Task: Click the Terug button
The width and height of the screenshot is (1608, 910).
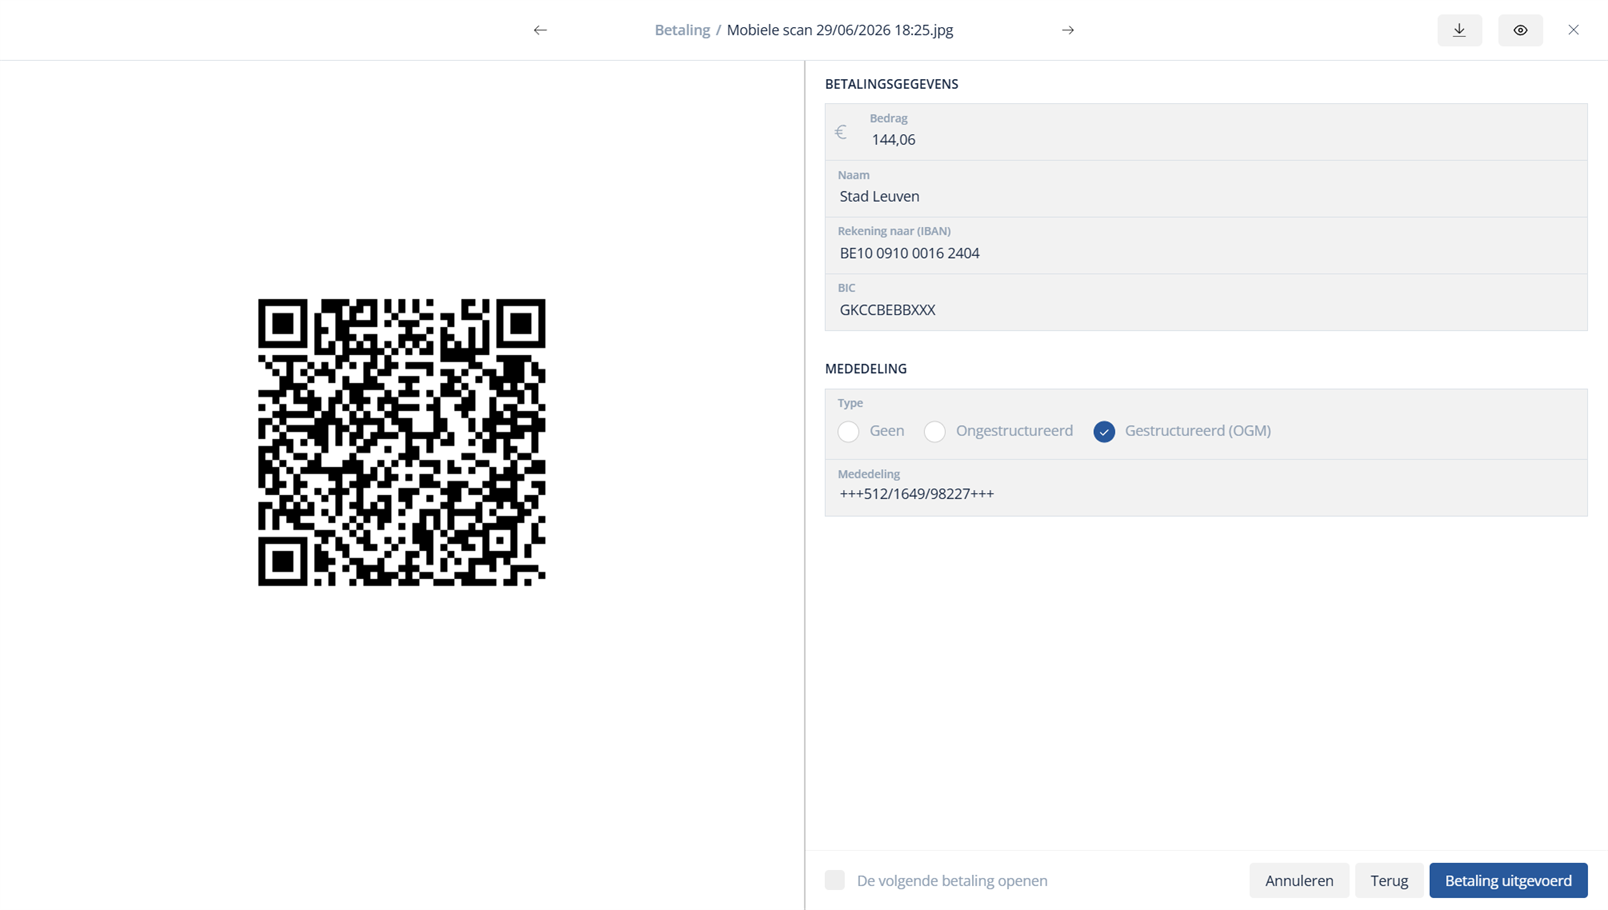Action: 1389,880
